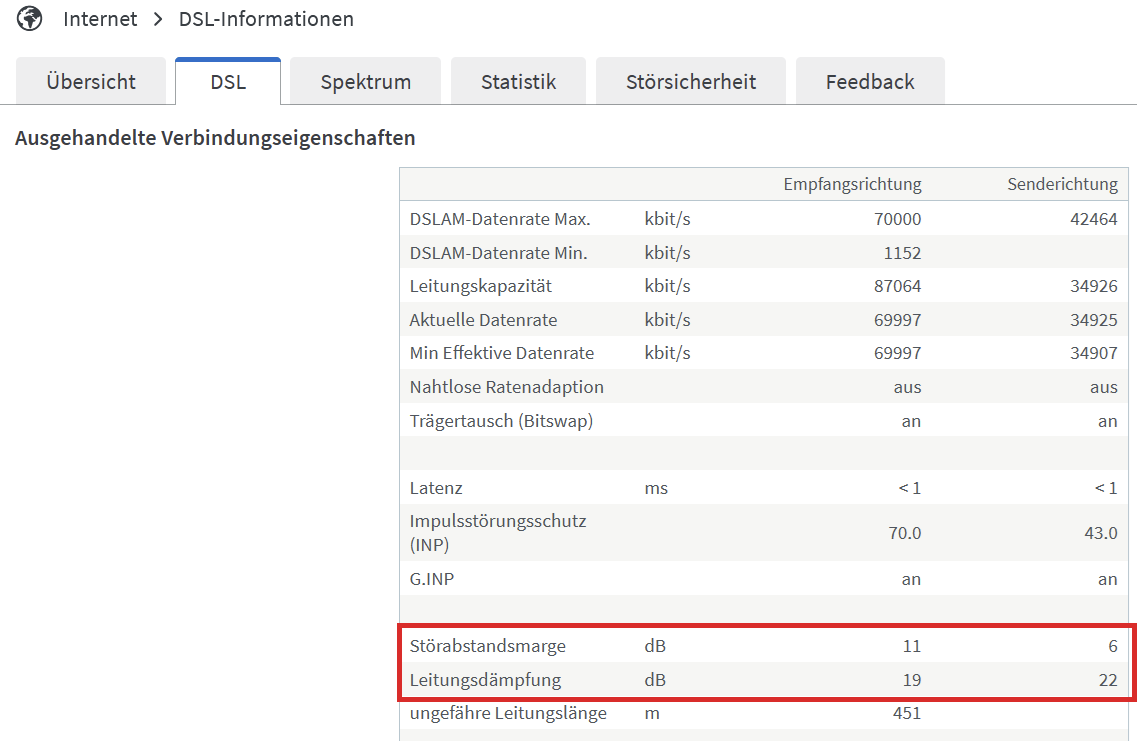This screenshot has width=1137, height=741.
Task: Open the Internet breadcrumb link
Action: click(x=100, y=19)
